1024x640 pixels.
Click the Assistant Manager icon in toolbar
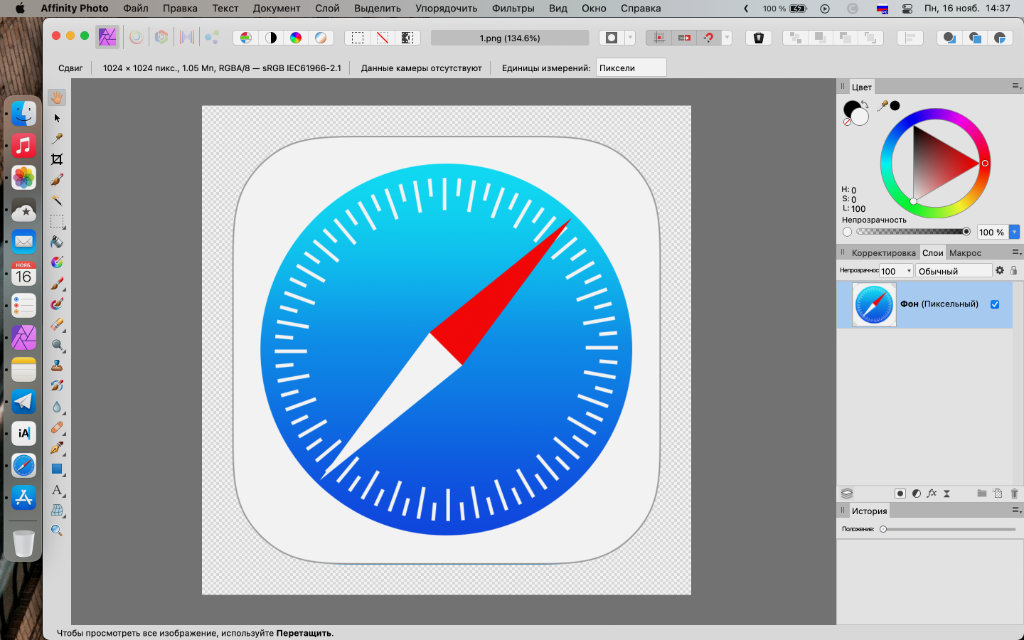pyautogui.click(x=758, y=37)
